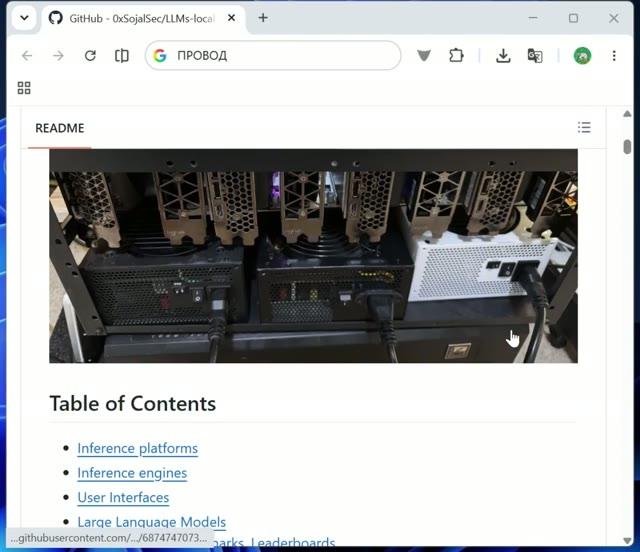Go back using the back arrow

(27, 56)
